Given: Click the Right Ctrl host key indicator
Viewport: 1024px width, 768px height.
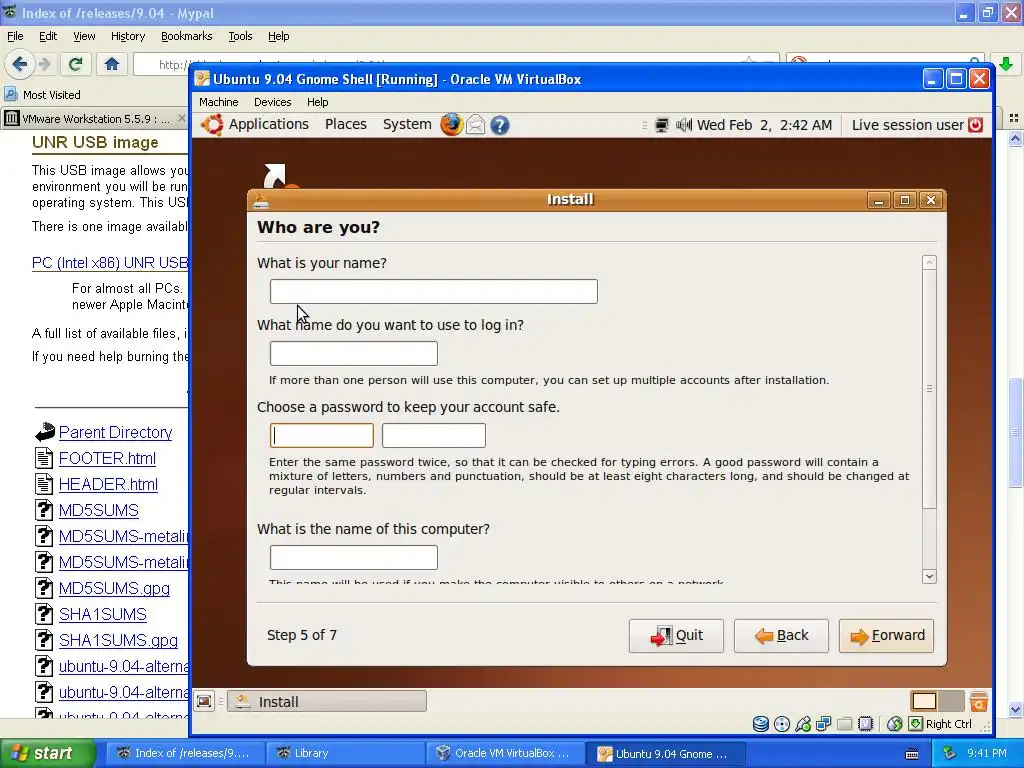Looking at the screenshot, I should point(940,724).
